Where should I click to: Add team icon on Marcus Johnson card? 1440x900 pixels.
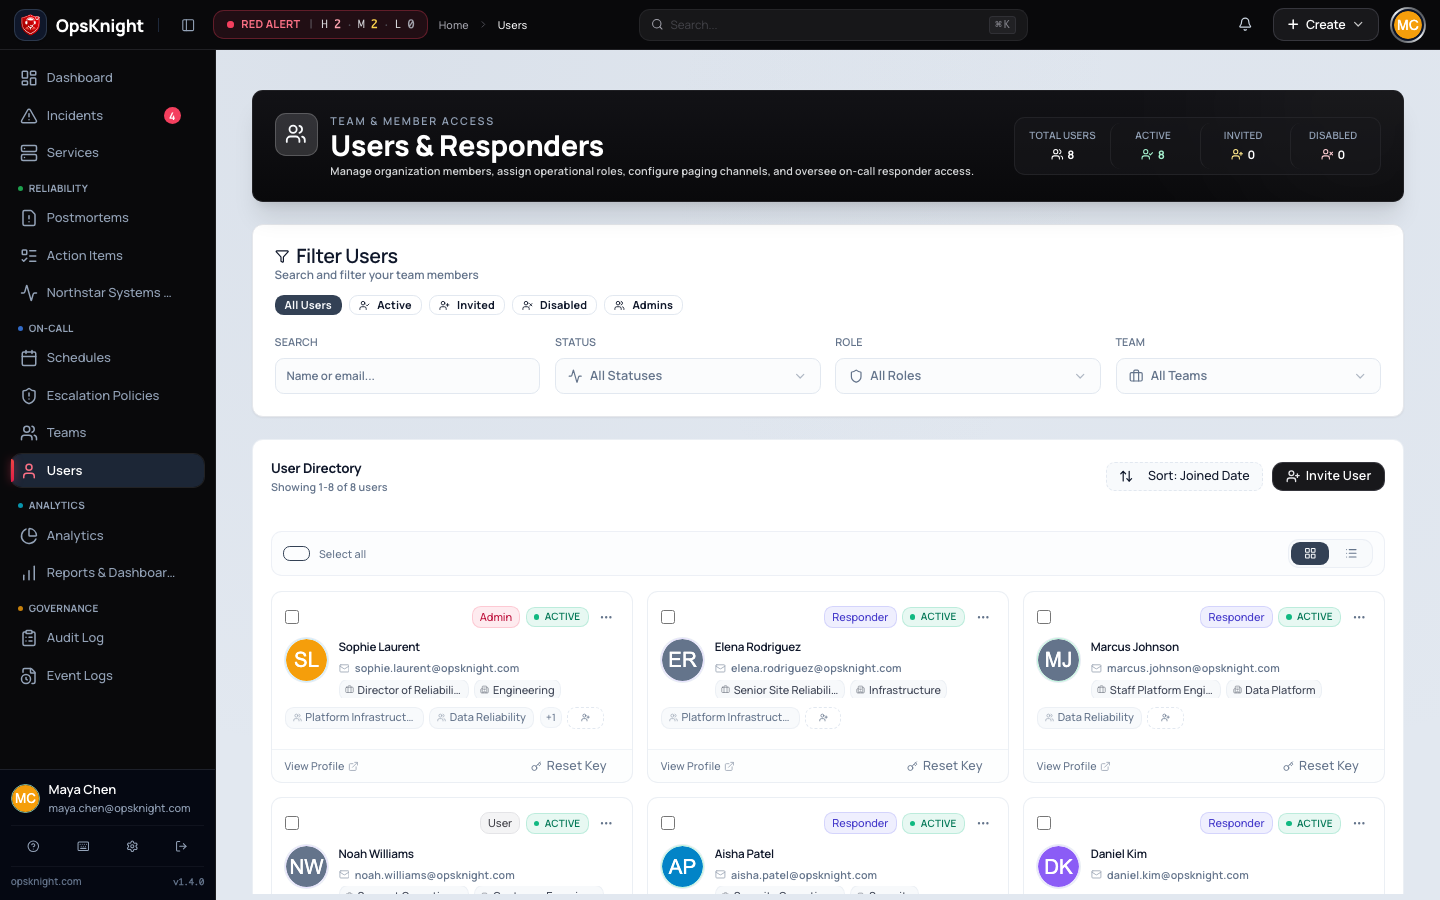(x=1165, y=717)
